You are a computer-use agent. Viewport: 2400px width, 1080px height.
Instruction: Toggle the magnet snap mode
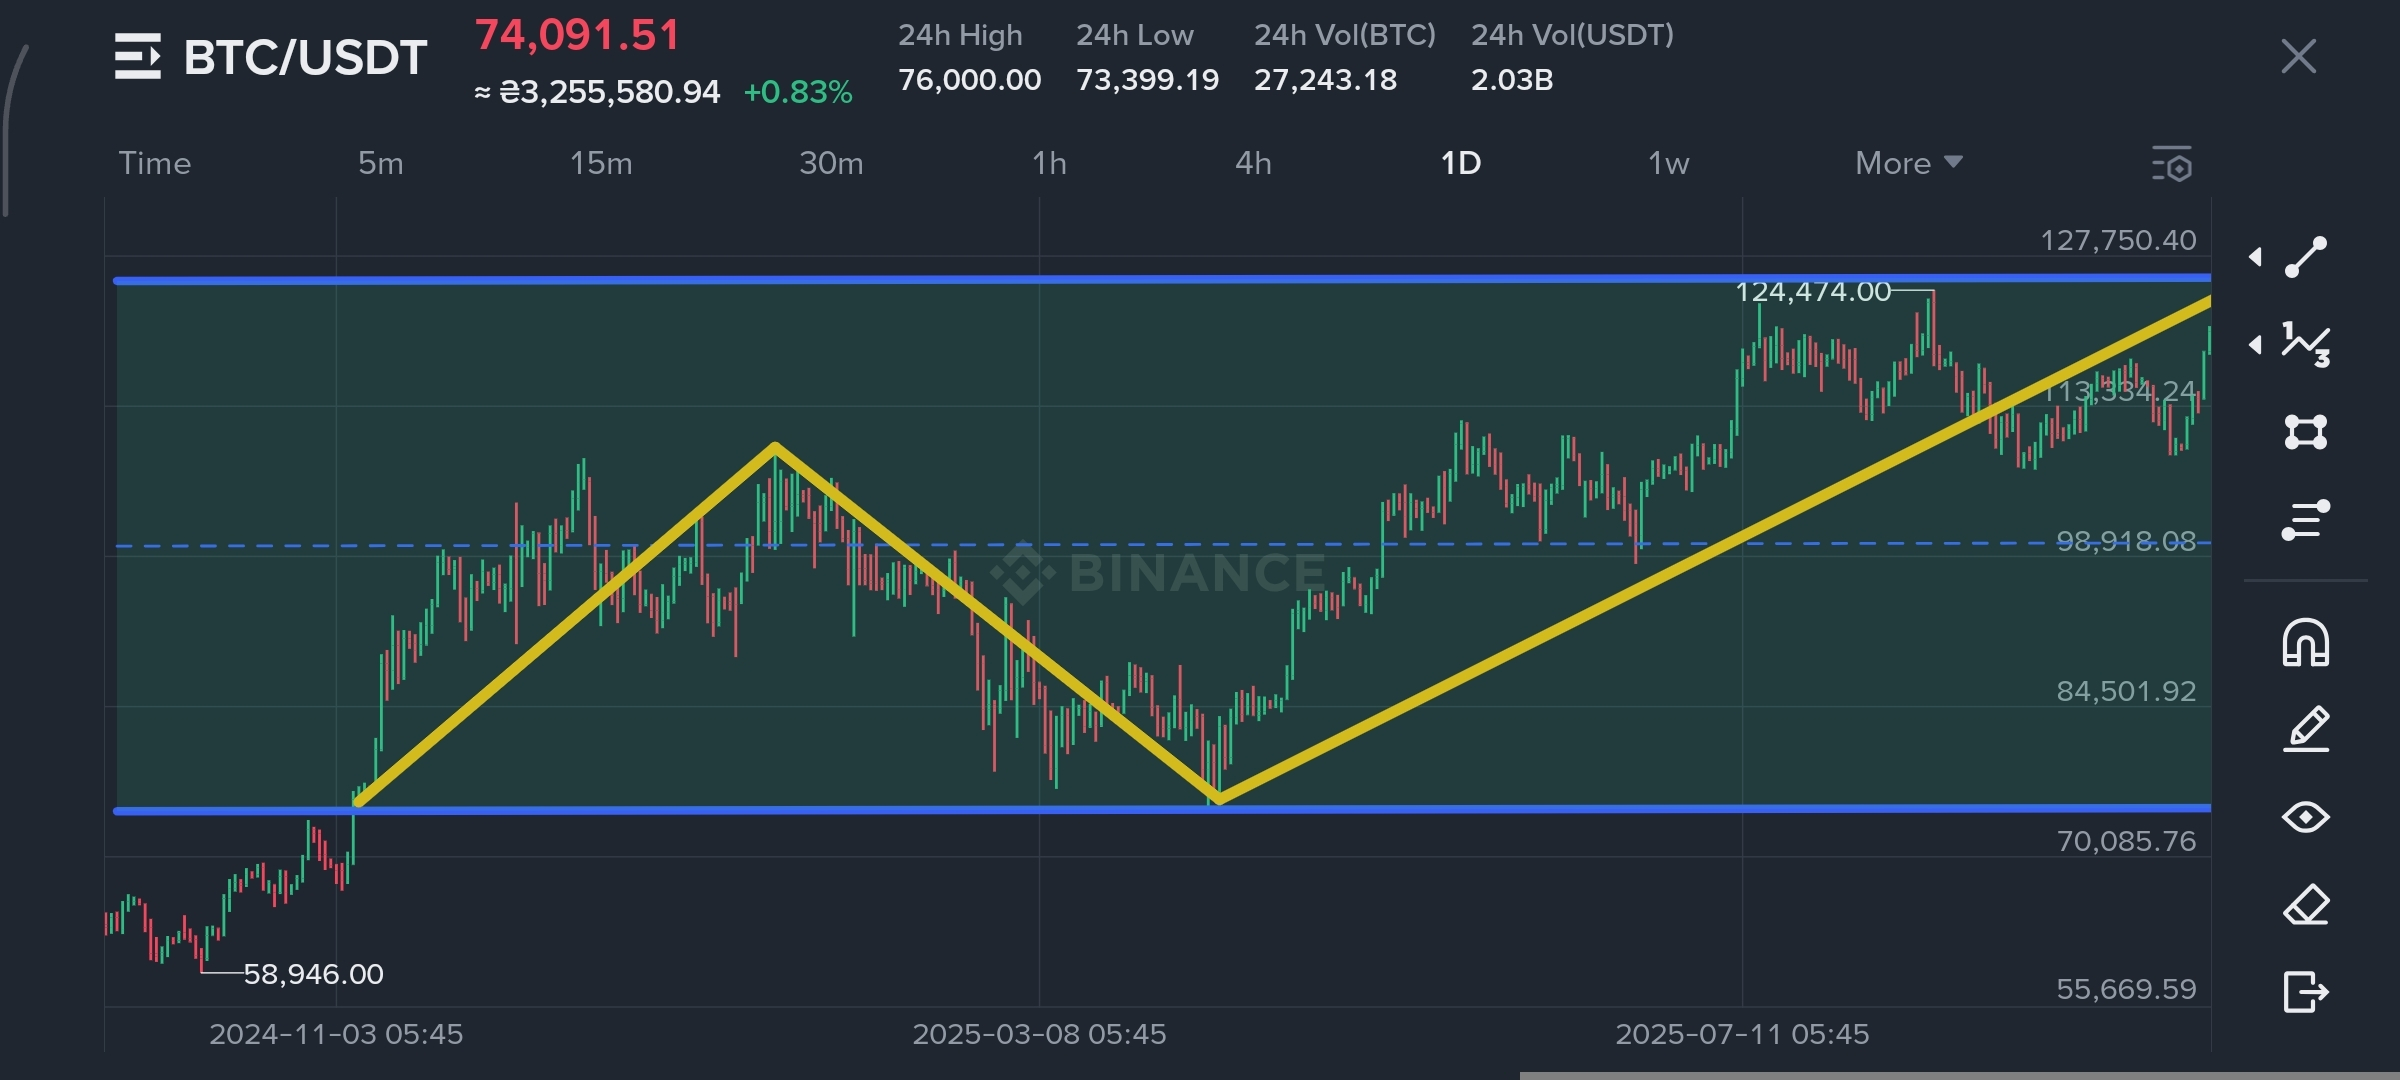[2306, 642]
